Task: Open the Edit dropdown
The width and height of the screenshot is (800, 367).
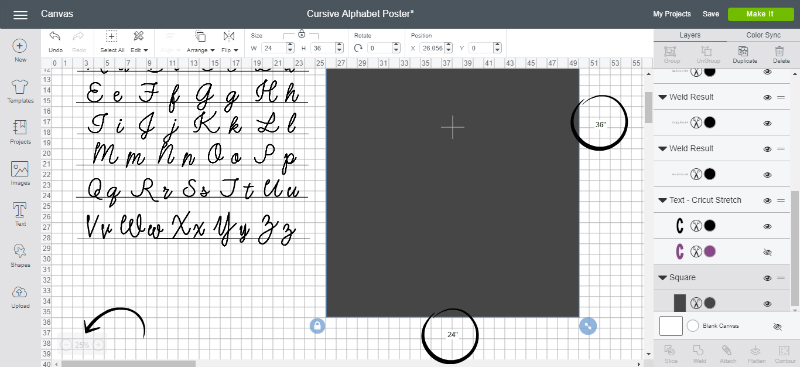Action: pos(139,50)
